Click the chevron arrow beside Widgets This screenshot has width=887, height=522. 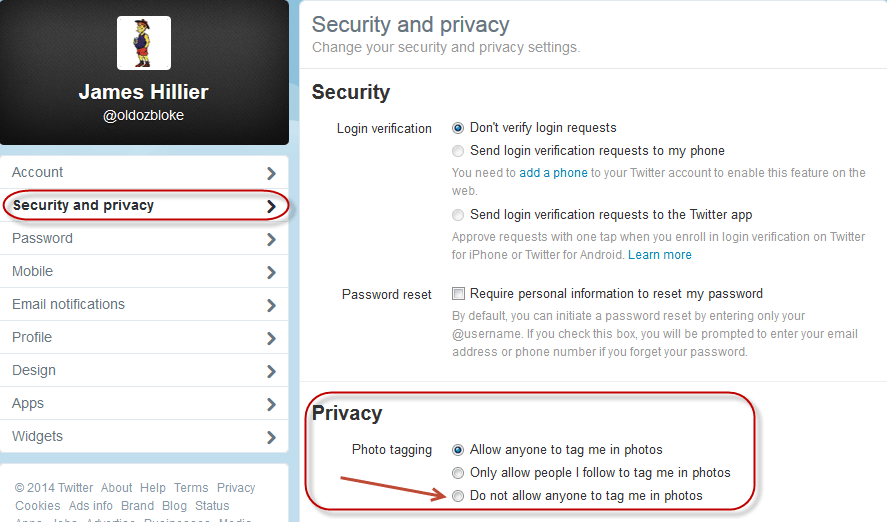click(x=272, y=437)
